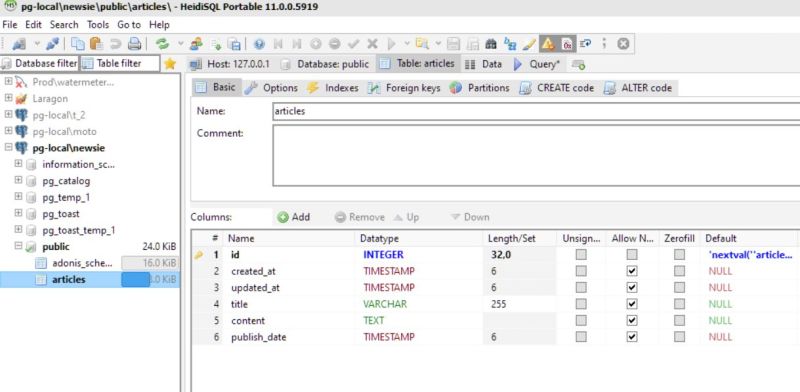Click the Load SQL file folder icon
The width and height of the screenshot is (800, 392).
click(x=421, y=44)
